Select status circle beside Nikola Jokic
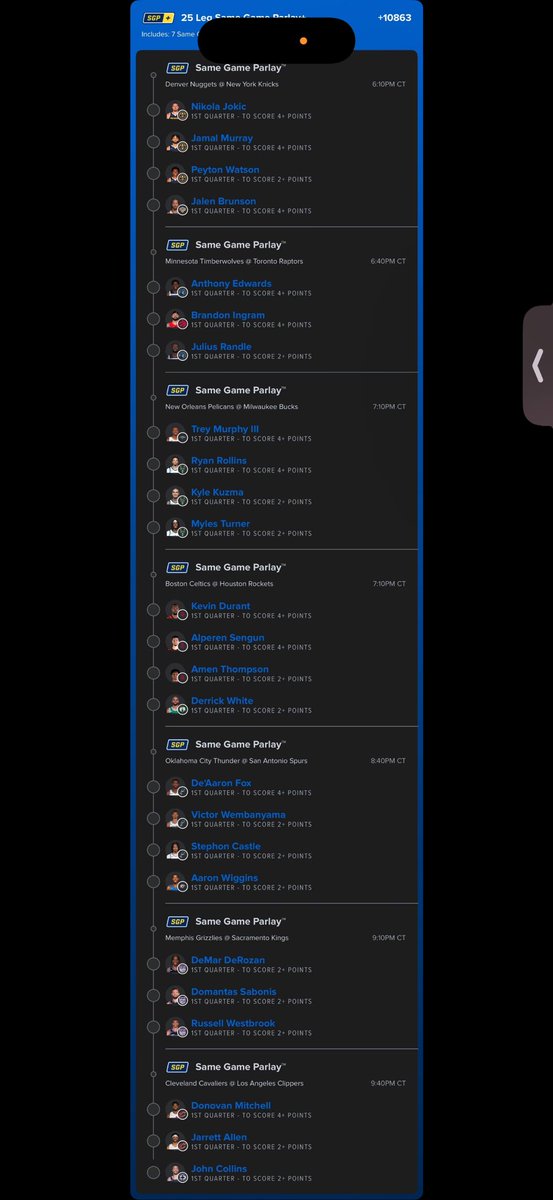Image resolution: width=553 pixels, height=1200 pixels. pos(153,110)
